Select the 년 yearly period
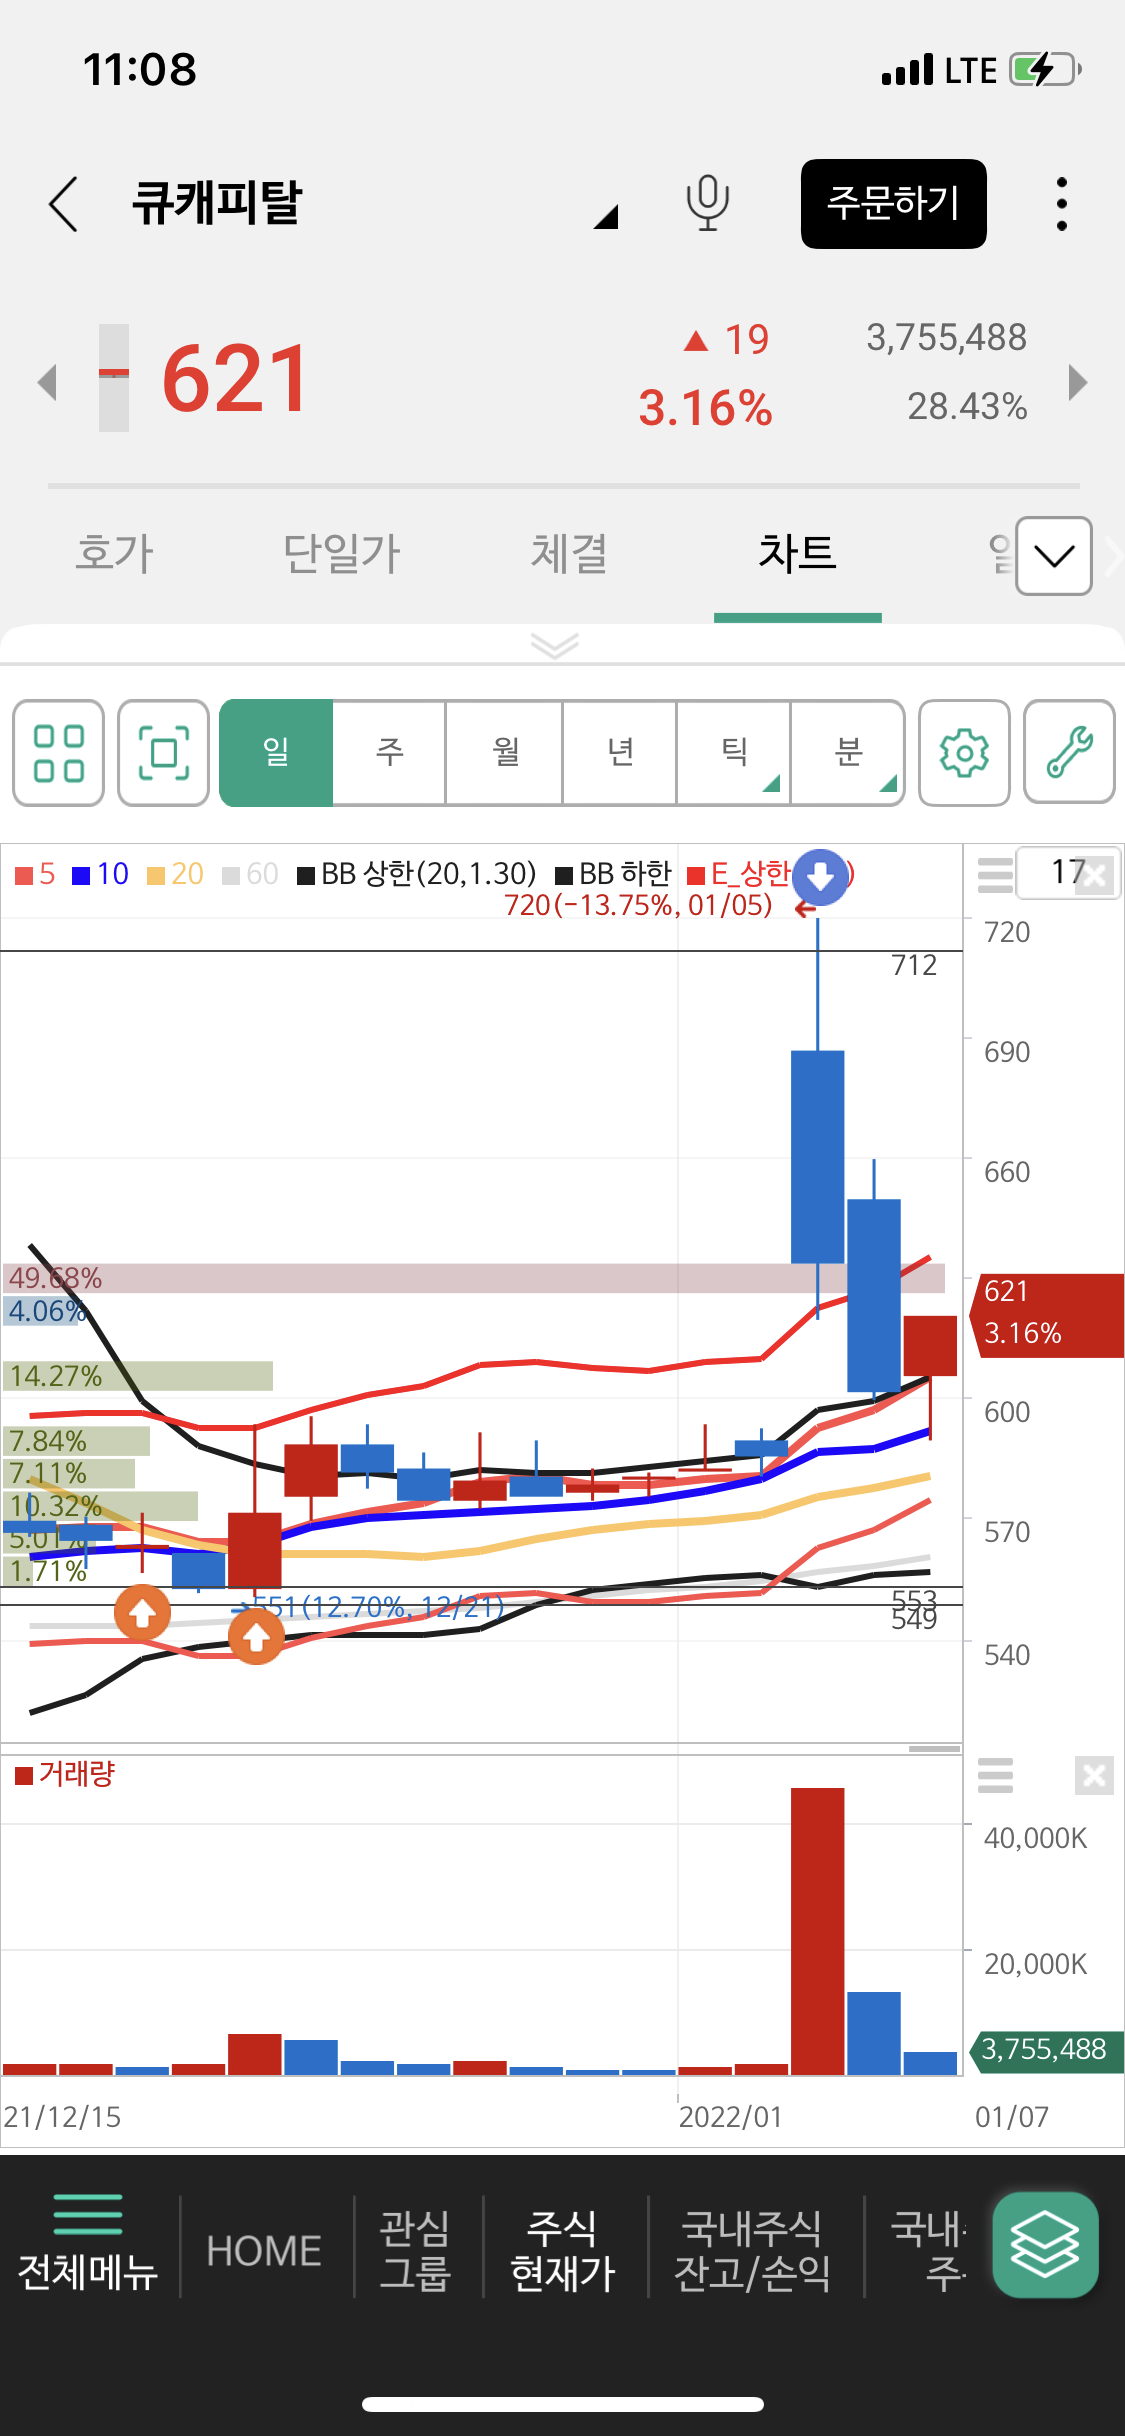 620,752
